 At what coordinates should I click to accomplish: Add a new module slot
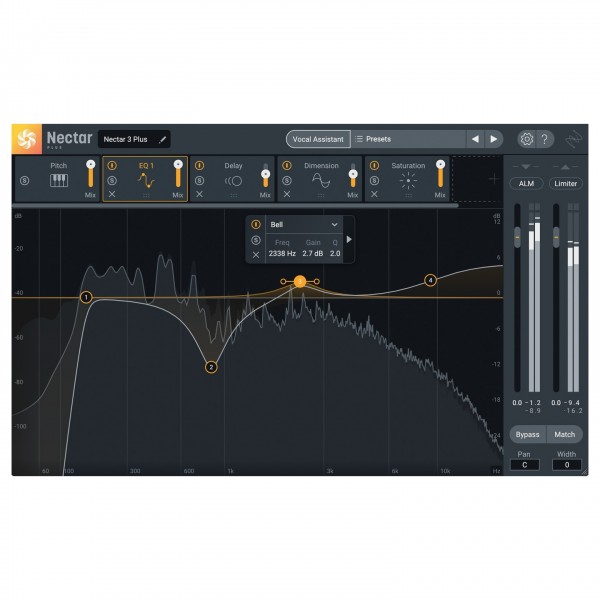[494, 179]
